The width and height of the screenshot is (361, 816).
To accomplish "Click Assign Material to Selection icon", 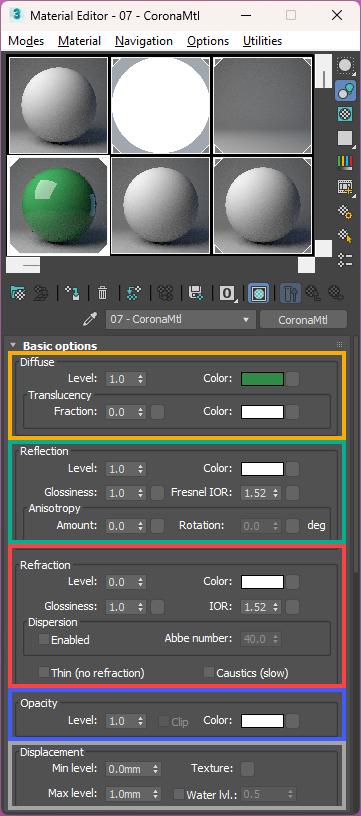I will (x=72, y=294).
